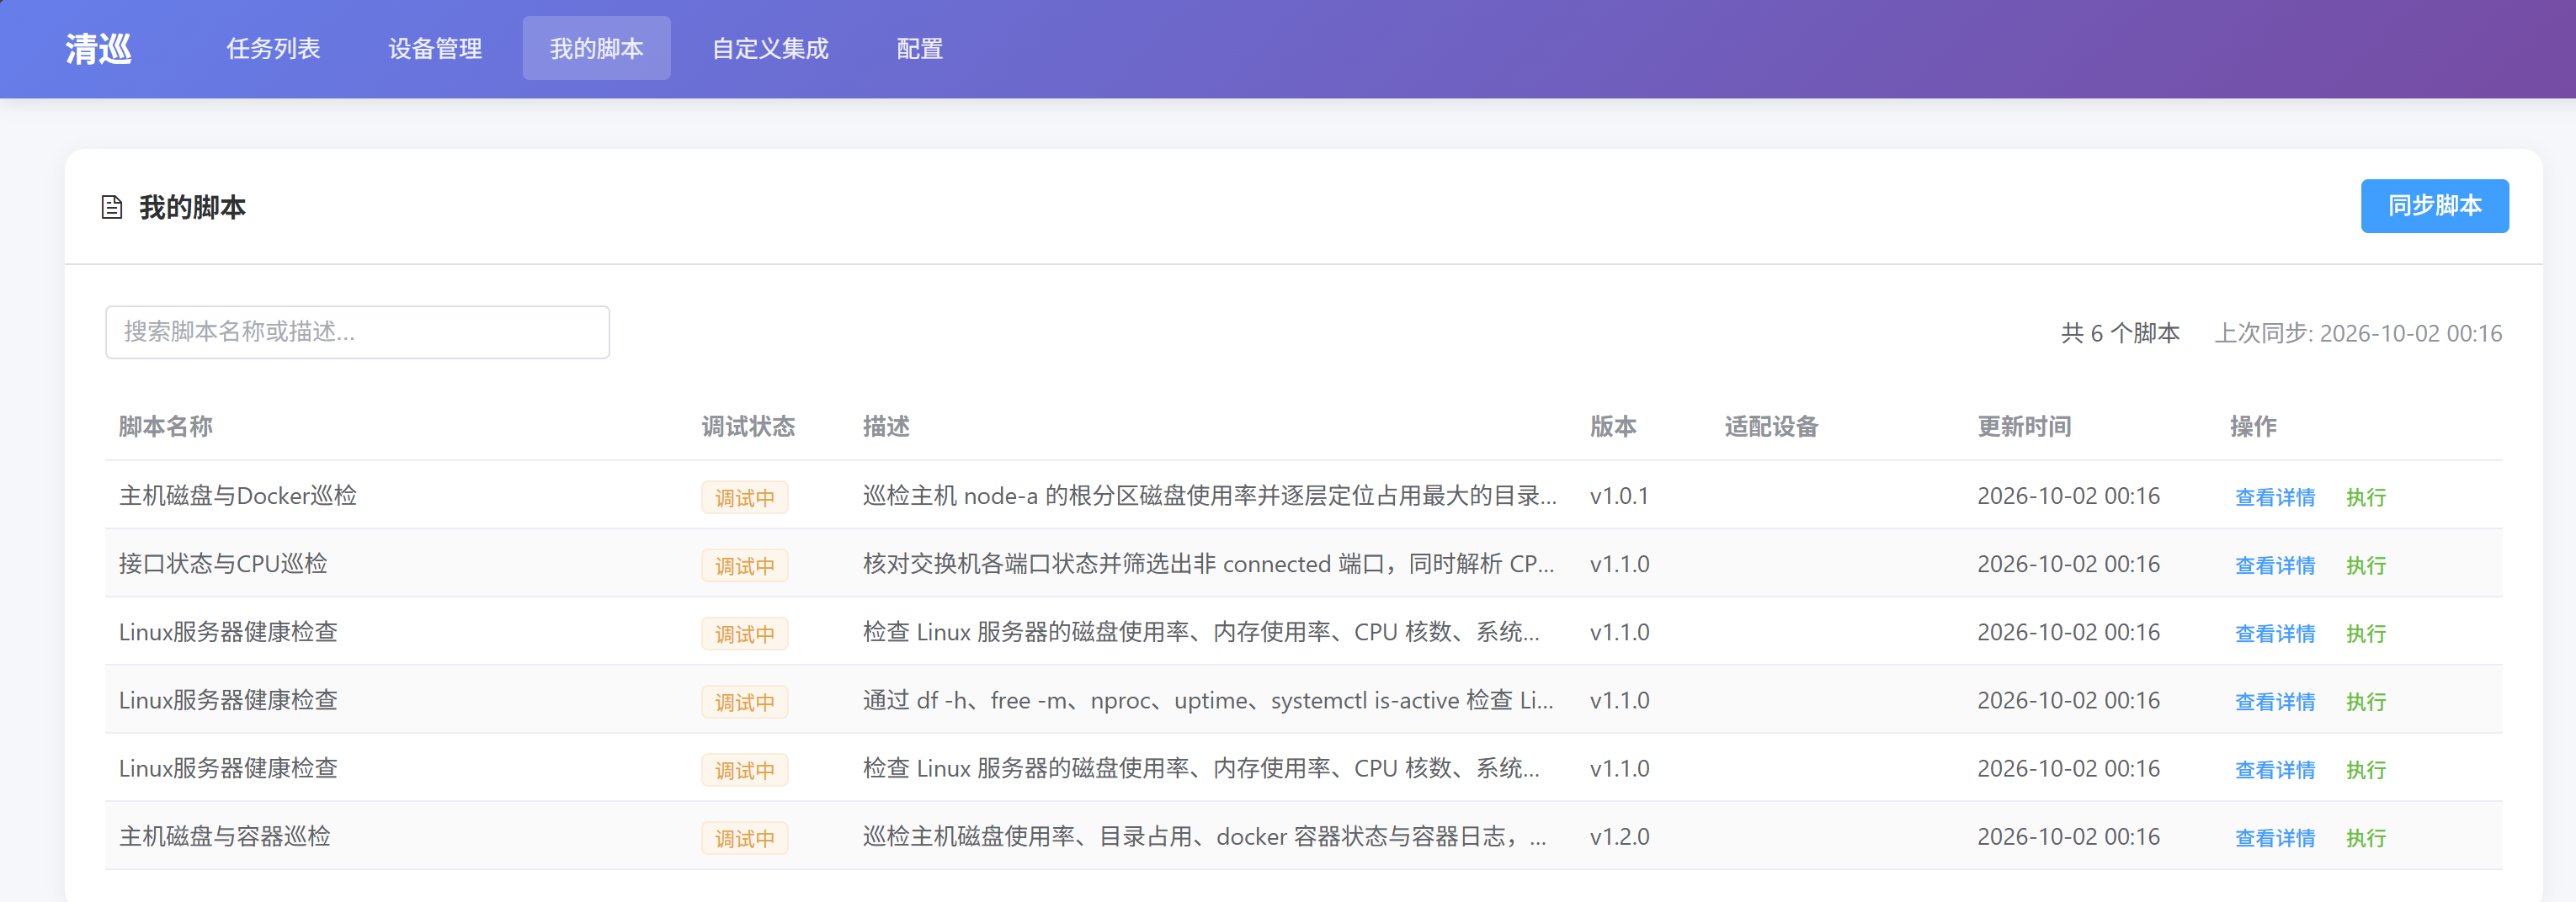Switch to the 设备管理 tab
Screen dimensions: 2576x902
435,49
